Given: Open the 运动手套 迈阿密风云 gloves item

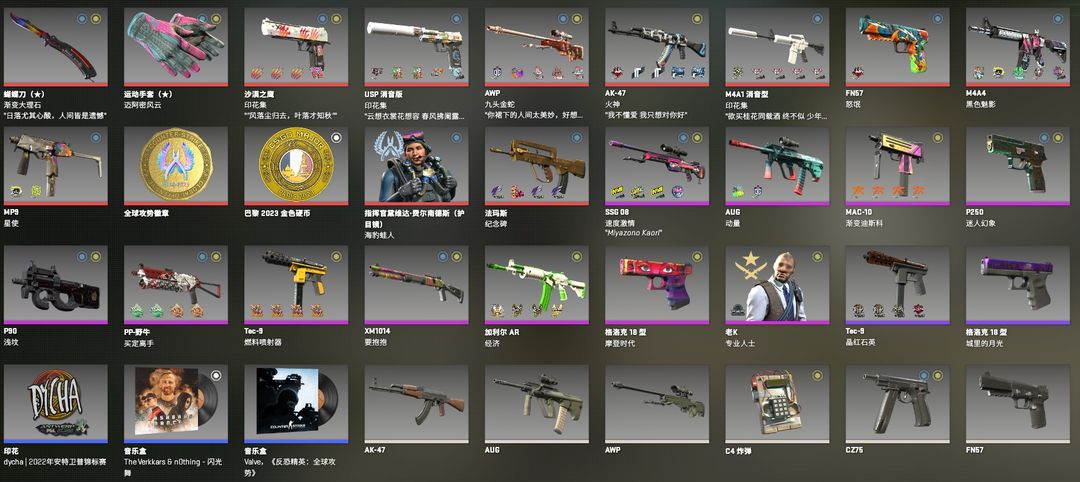Looking at the screenshot, I should [x=176, y=46].
